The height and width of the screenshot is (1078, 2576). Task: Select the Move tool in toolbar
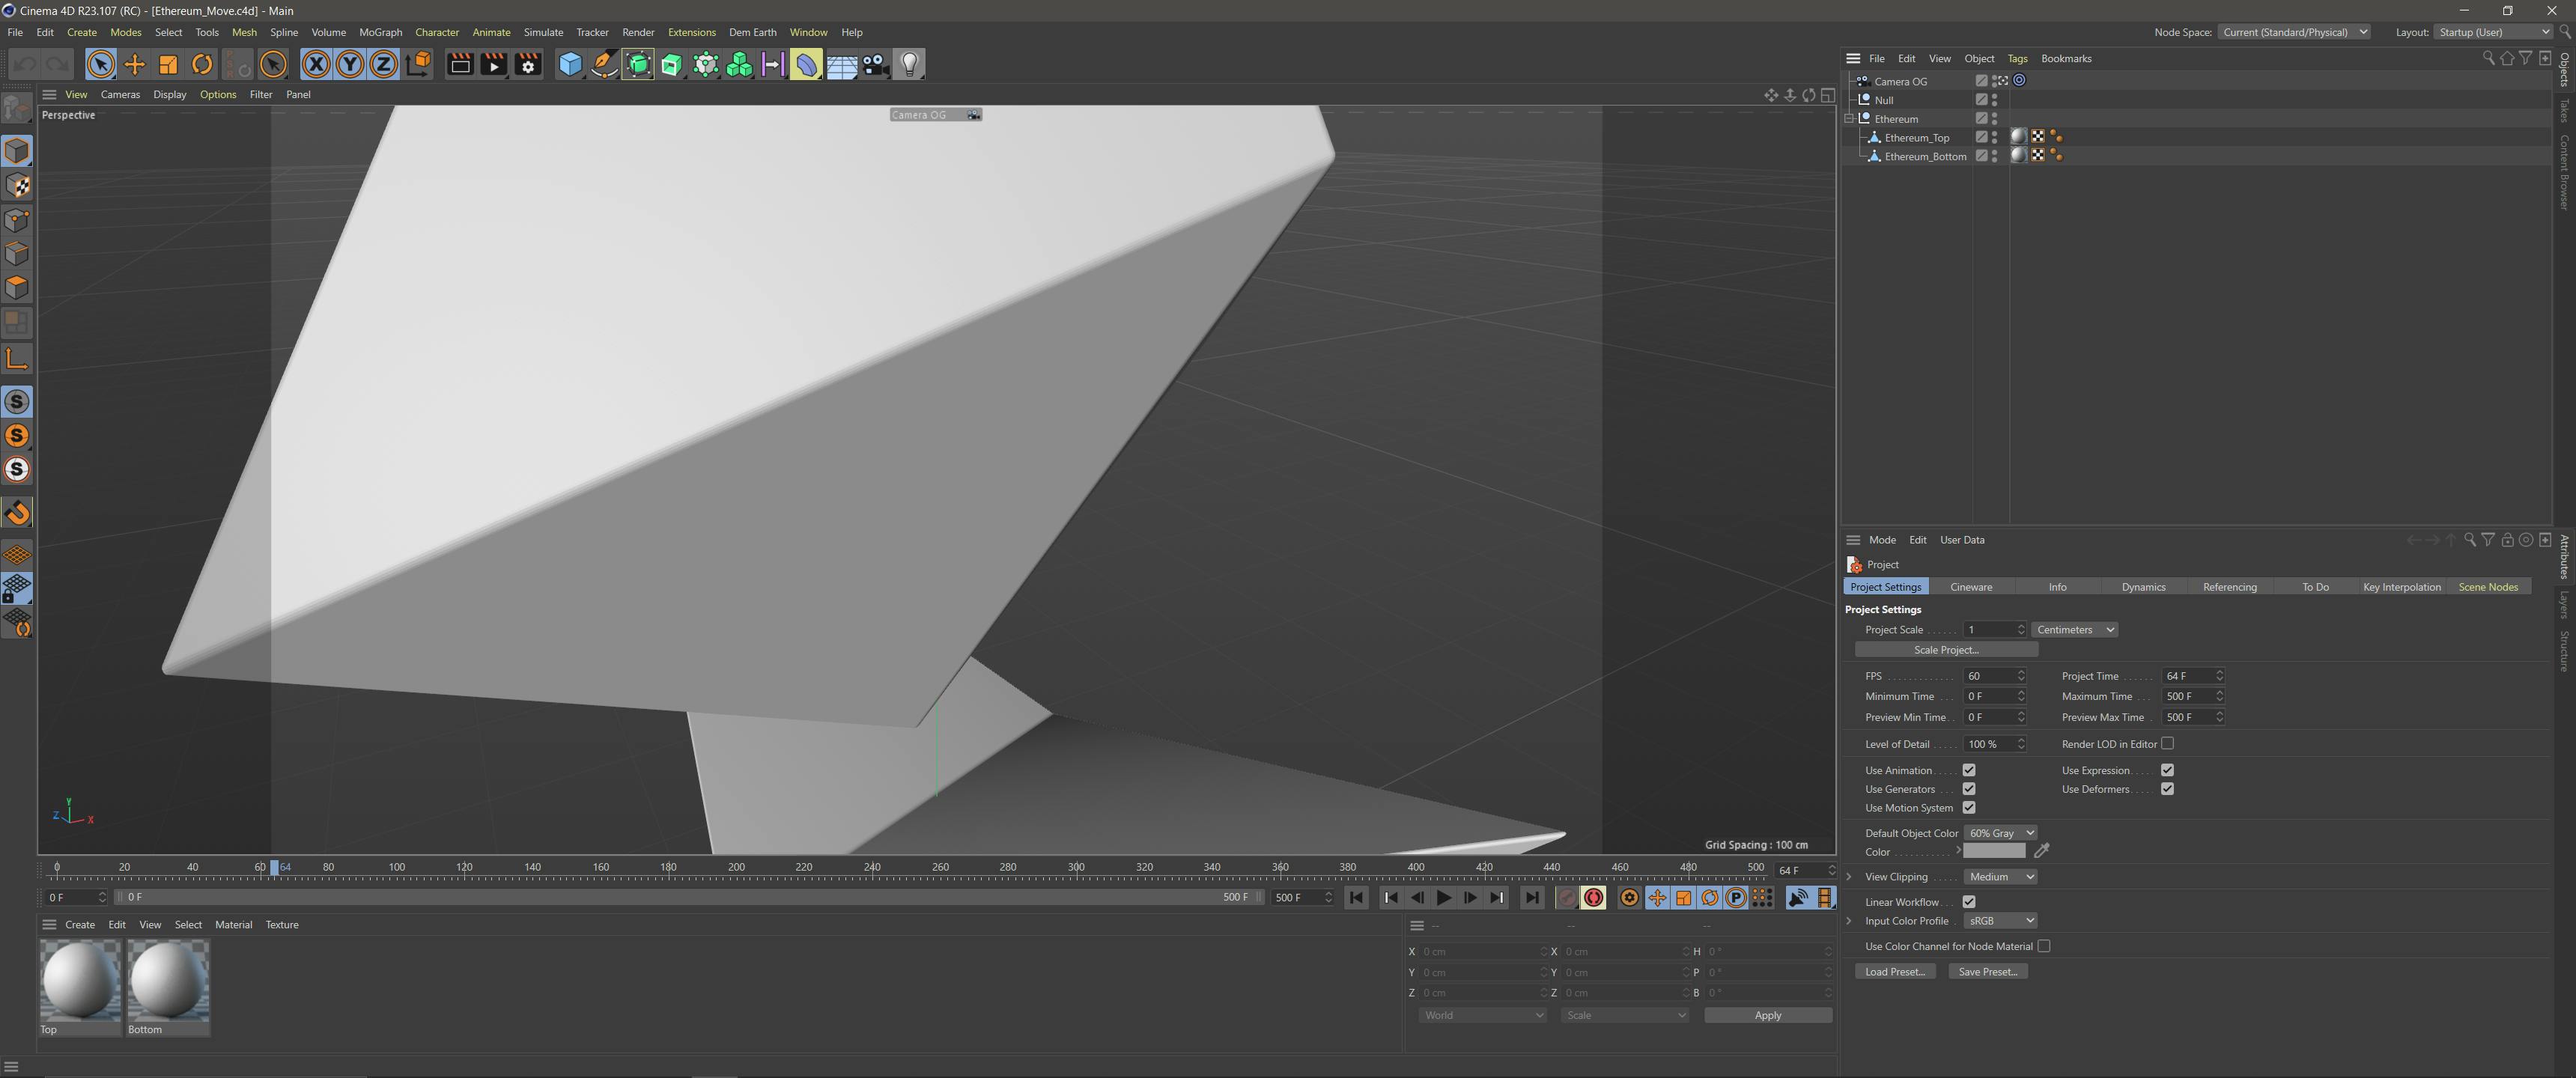[x=134, y=65]
